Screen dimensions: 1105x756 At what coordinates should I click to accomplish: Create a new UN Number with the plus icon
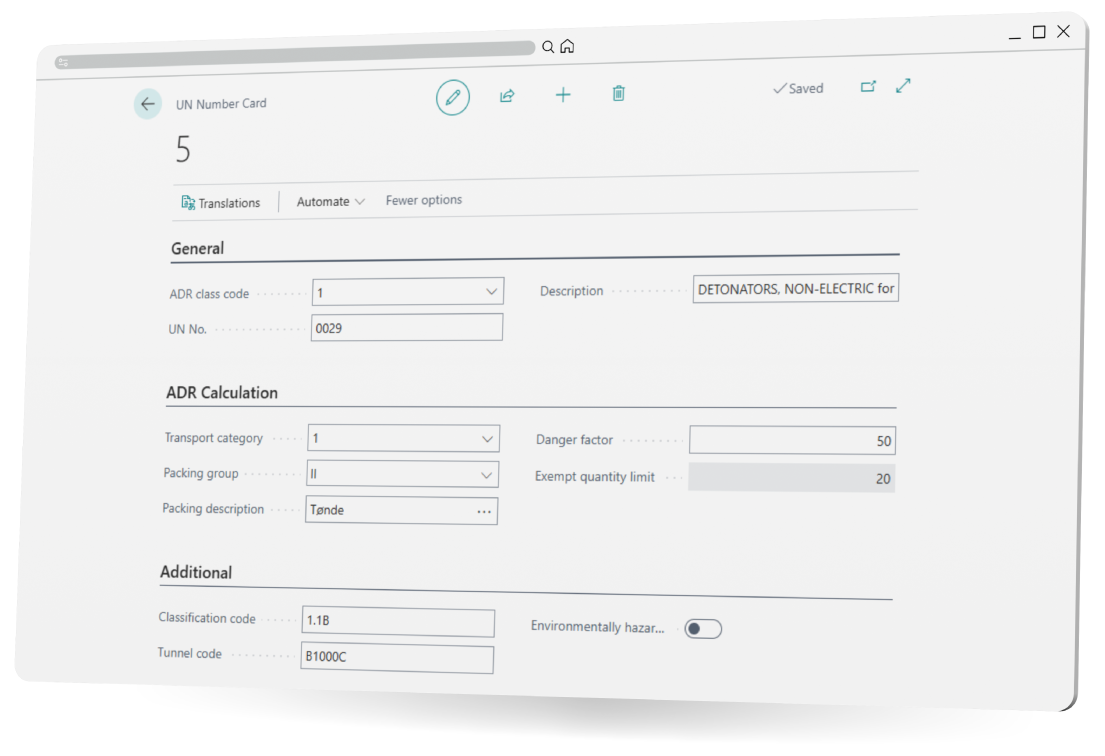[x=563, y=95]
